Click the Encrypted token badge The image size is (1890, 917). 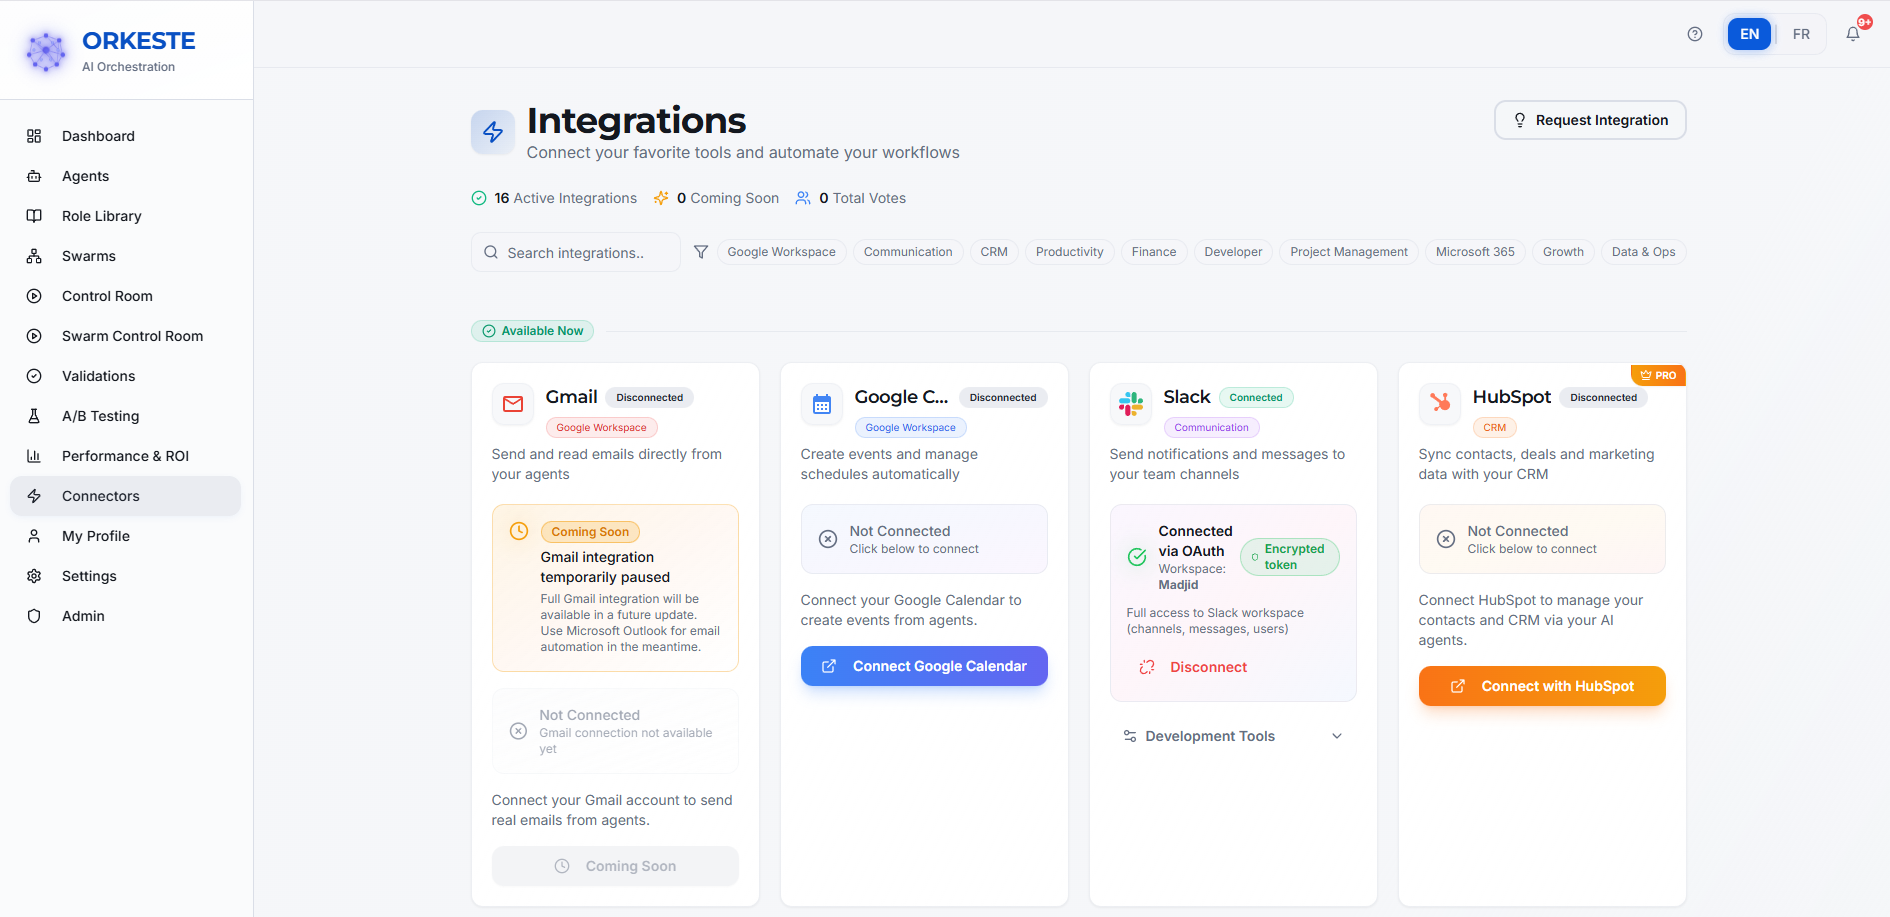tap(1290, 557)
